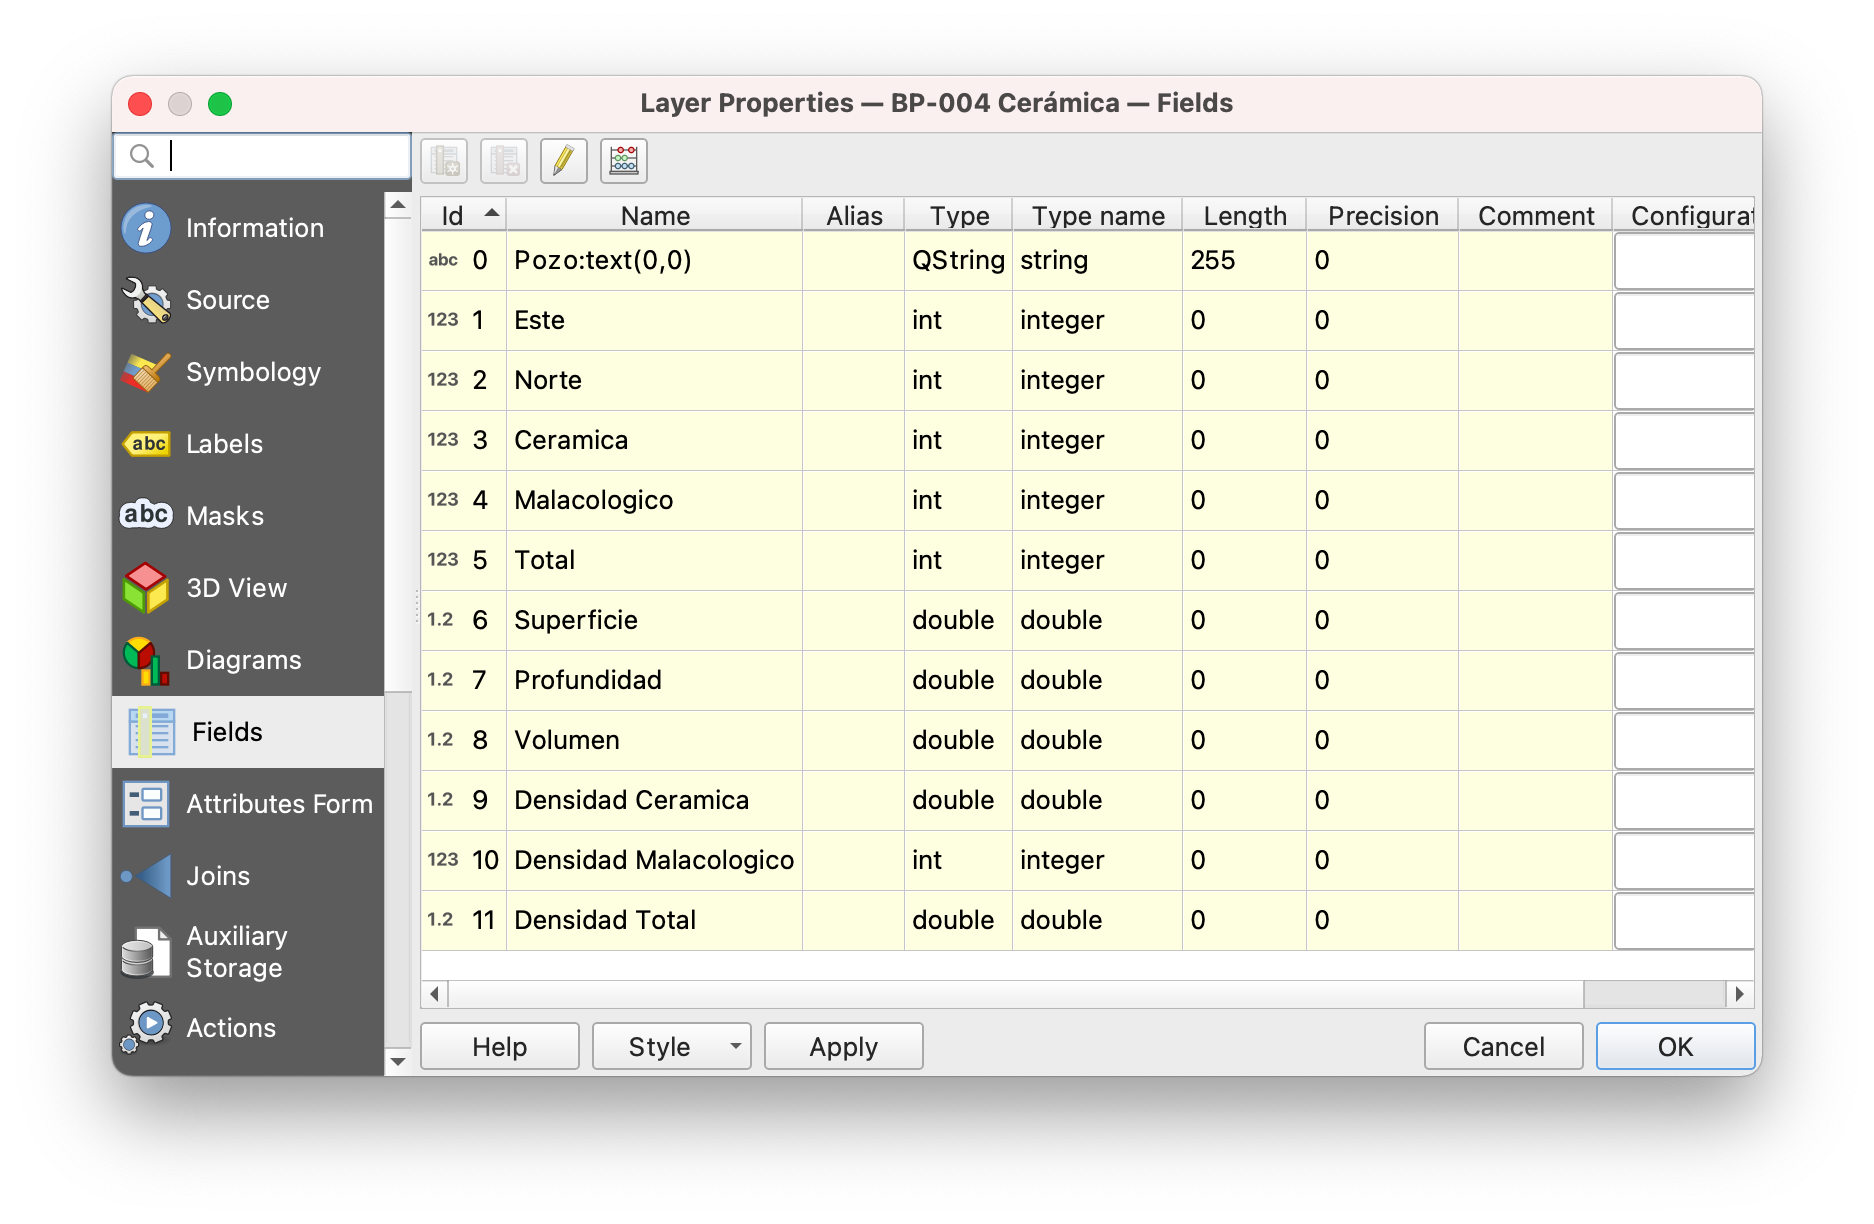Screen dimensions: 1874x1224
Task: Open the Attributes Form panel
Action: [x=278, y=803]
